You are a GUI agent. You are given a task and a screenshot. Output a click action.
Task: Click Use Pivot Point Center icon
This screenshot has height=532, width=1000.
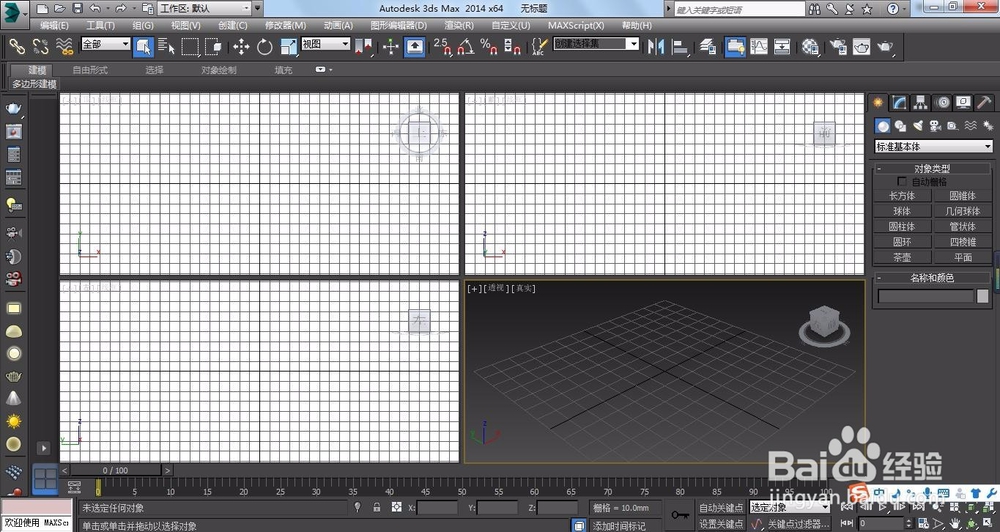pos(364,47)
